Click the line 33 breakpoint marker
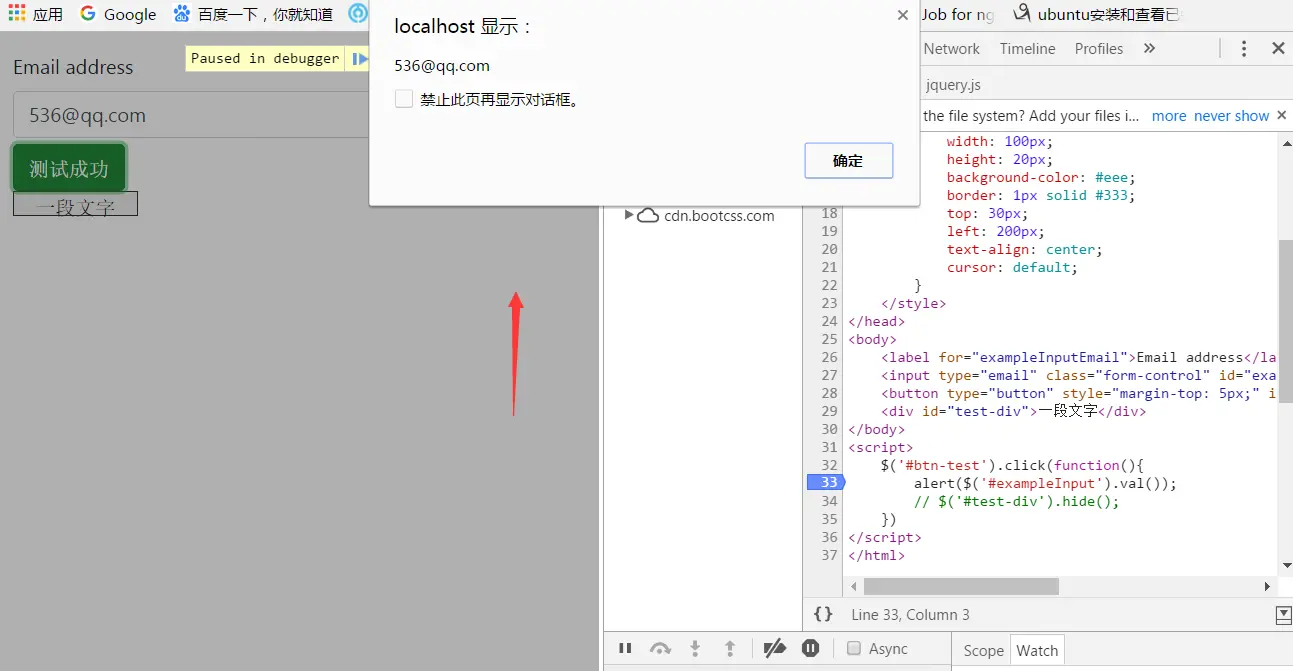Viewport: 1293px width, 671px height. click(x=826, y=483)
